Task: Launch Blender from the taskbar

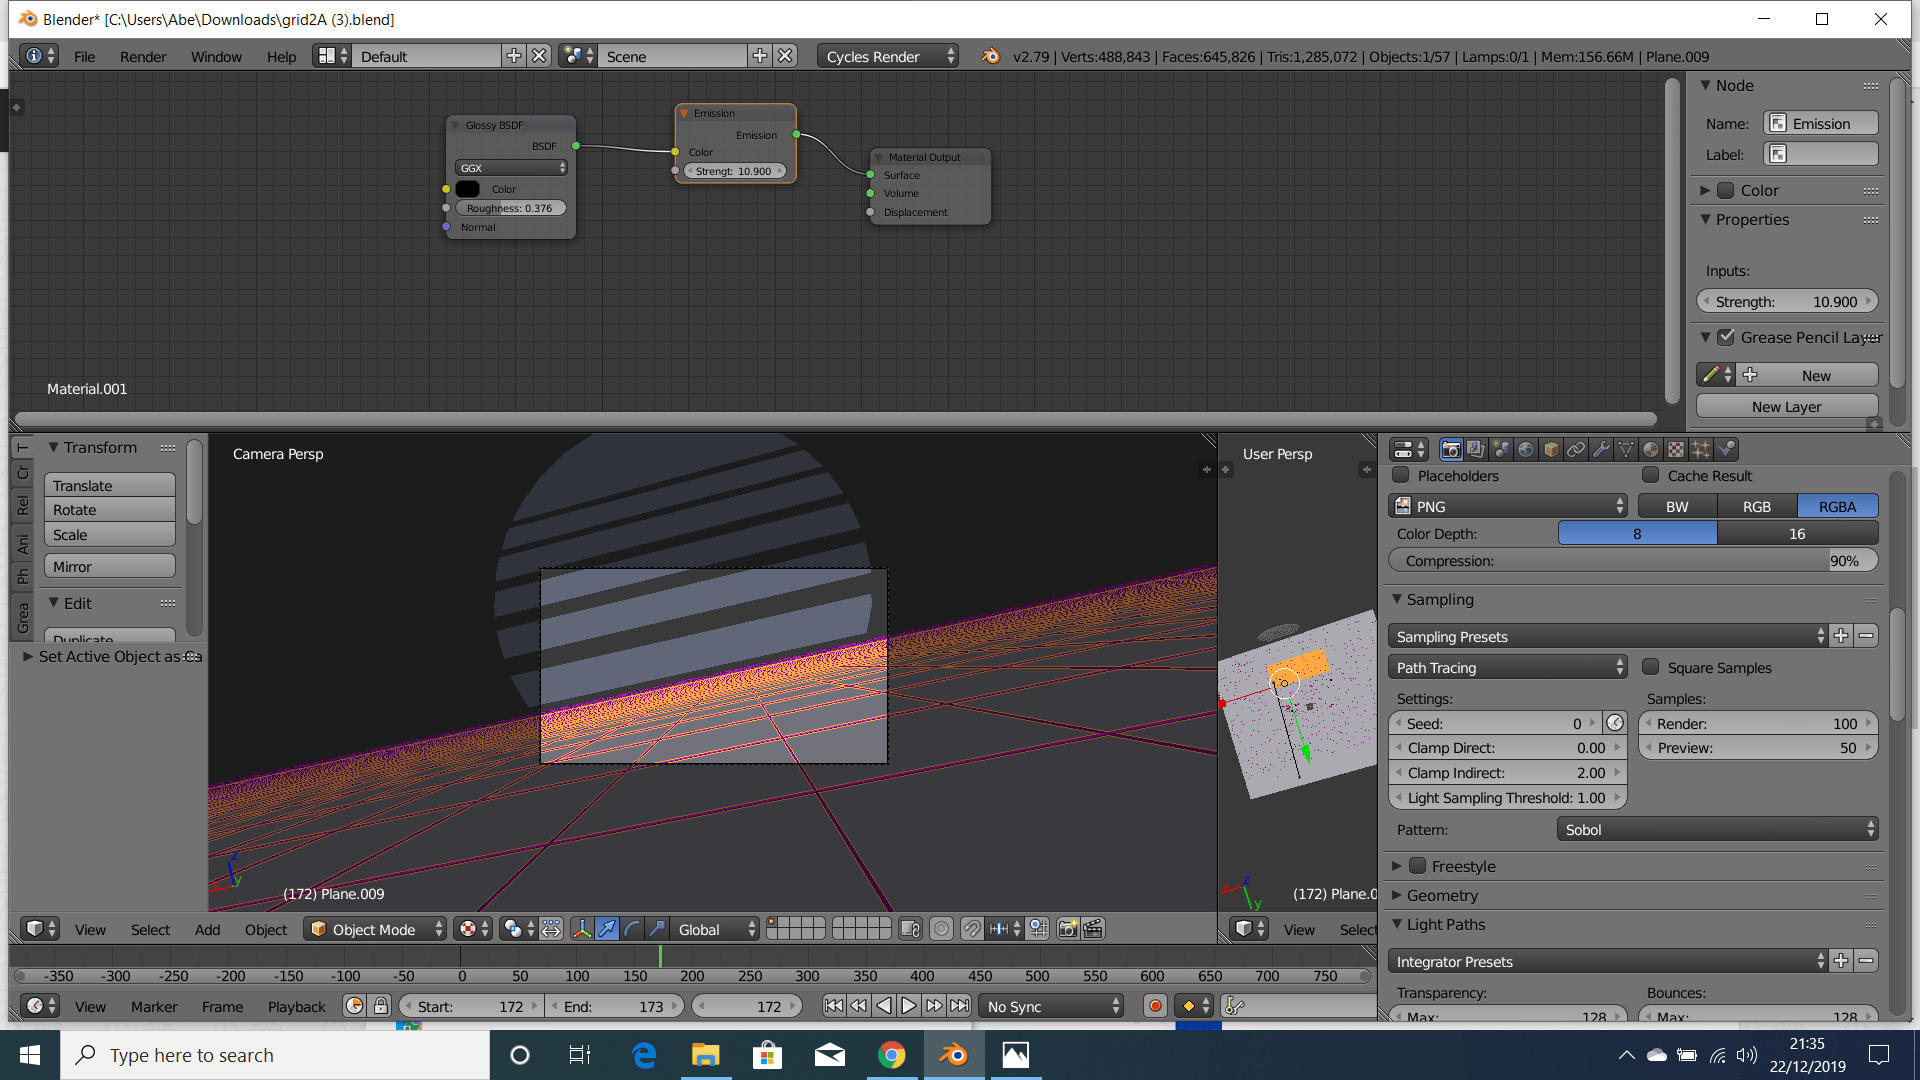Action: coord(952,1055)
